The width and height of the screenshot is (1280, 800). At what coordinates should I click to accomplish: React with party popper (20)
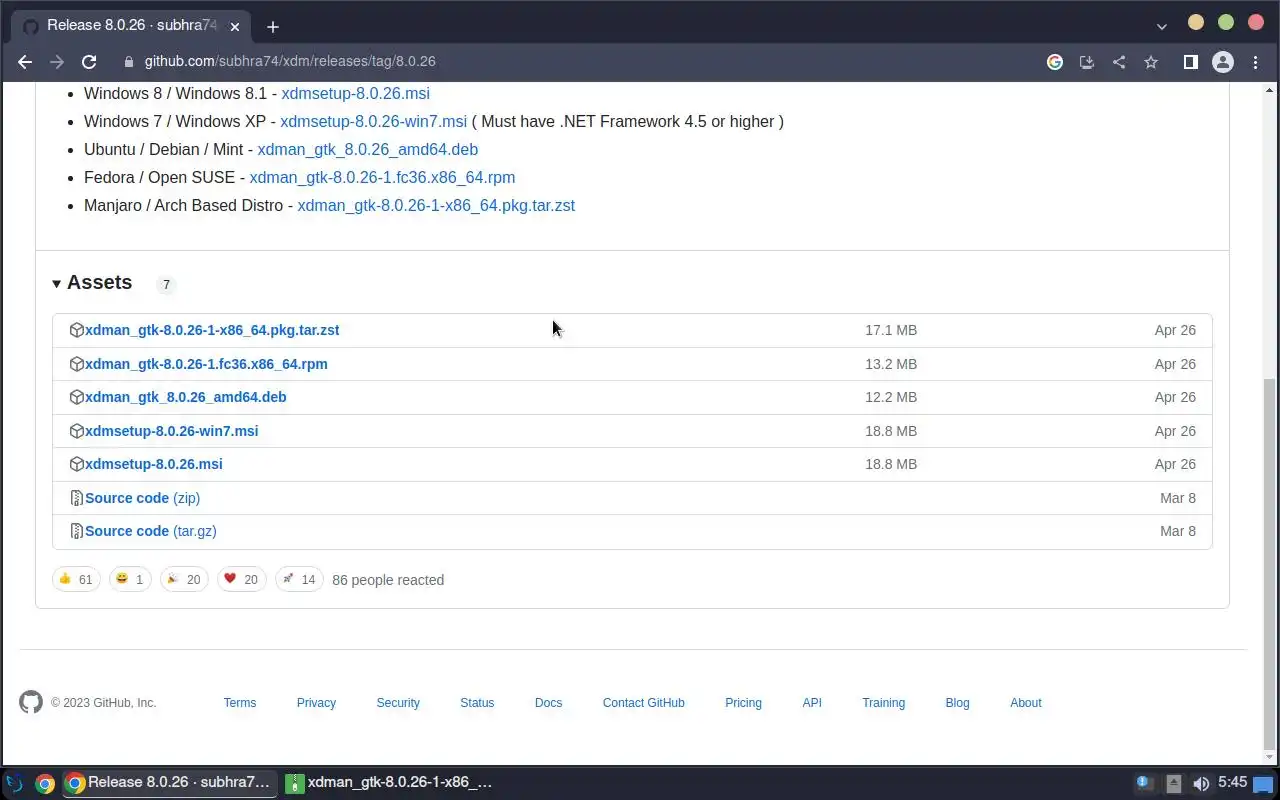click(x=184, y=579)
